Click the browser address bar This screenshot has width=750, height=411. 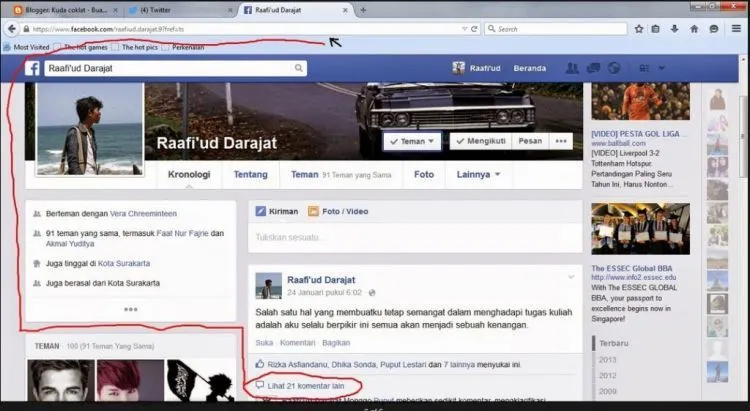click(x=244, y=29)
